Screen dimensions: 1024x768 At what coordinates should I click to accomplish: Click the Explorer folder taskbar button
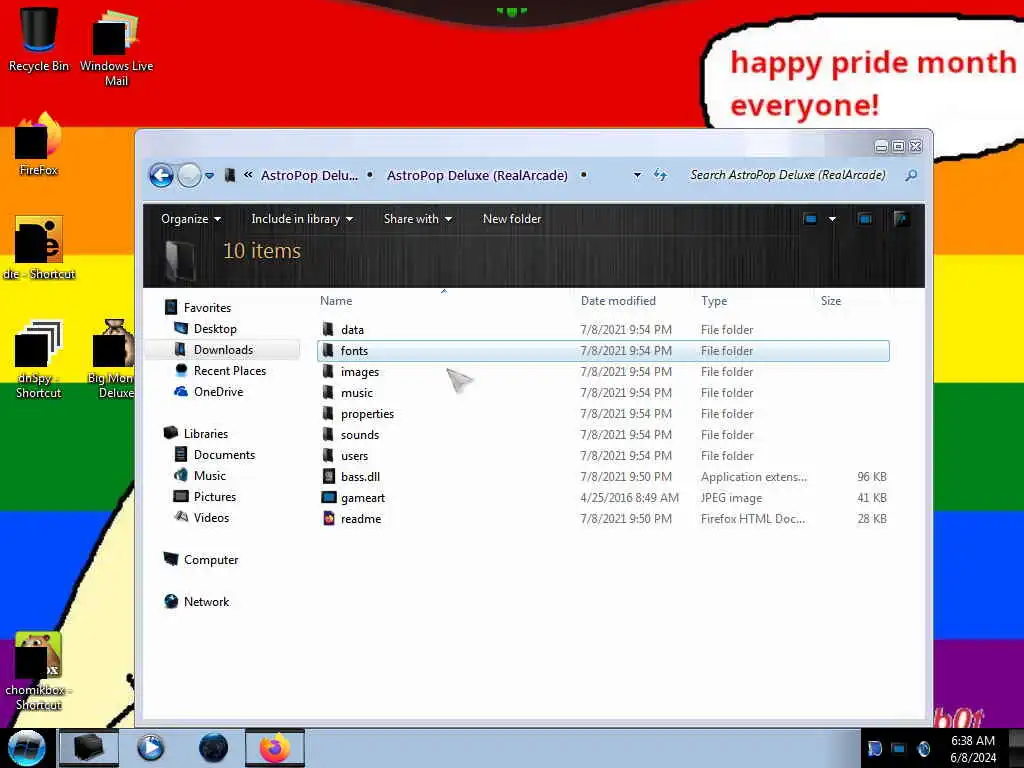point(89,748)
